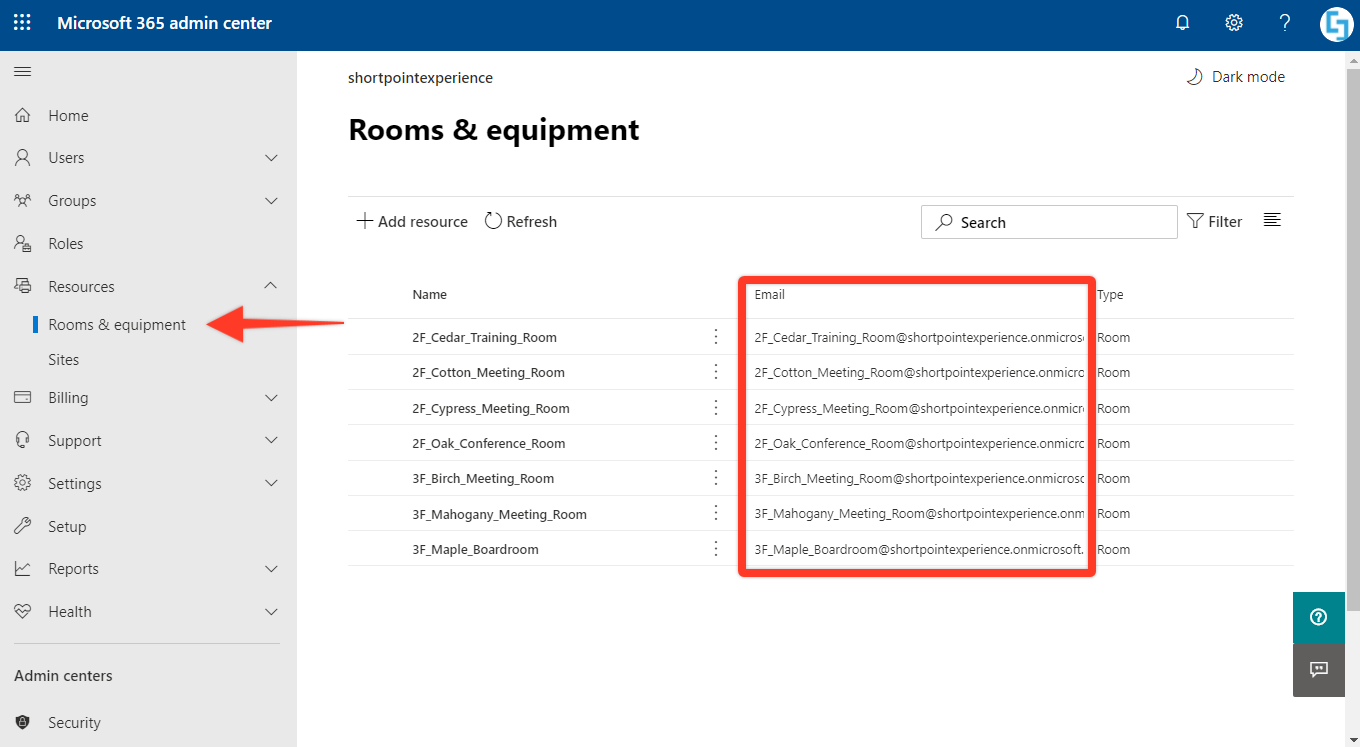Click the shortpointexperience organization name
Image resolution: width=1360 pixels, height=747 pixels.
coord(420,78)
